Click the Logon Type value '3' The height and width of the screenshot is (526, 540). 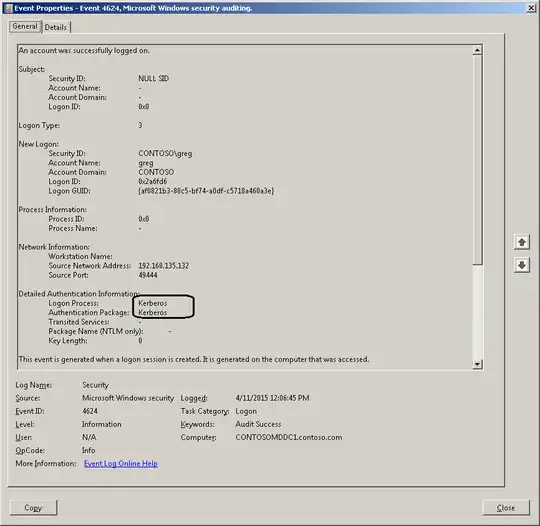click(140, 125)
